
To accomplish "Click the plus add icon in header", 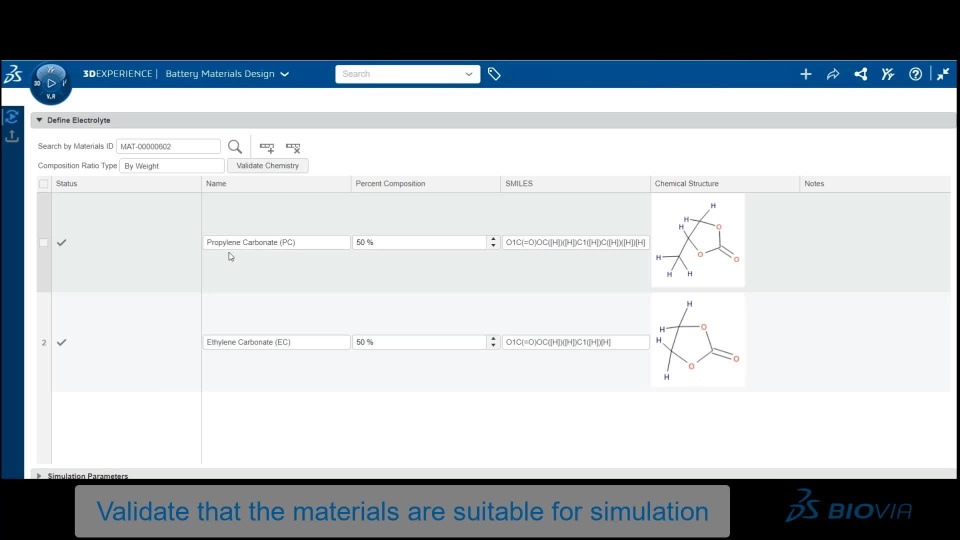I will pyautogui.click(x=806, y=74).
